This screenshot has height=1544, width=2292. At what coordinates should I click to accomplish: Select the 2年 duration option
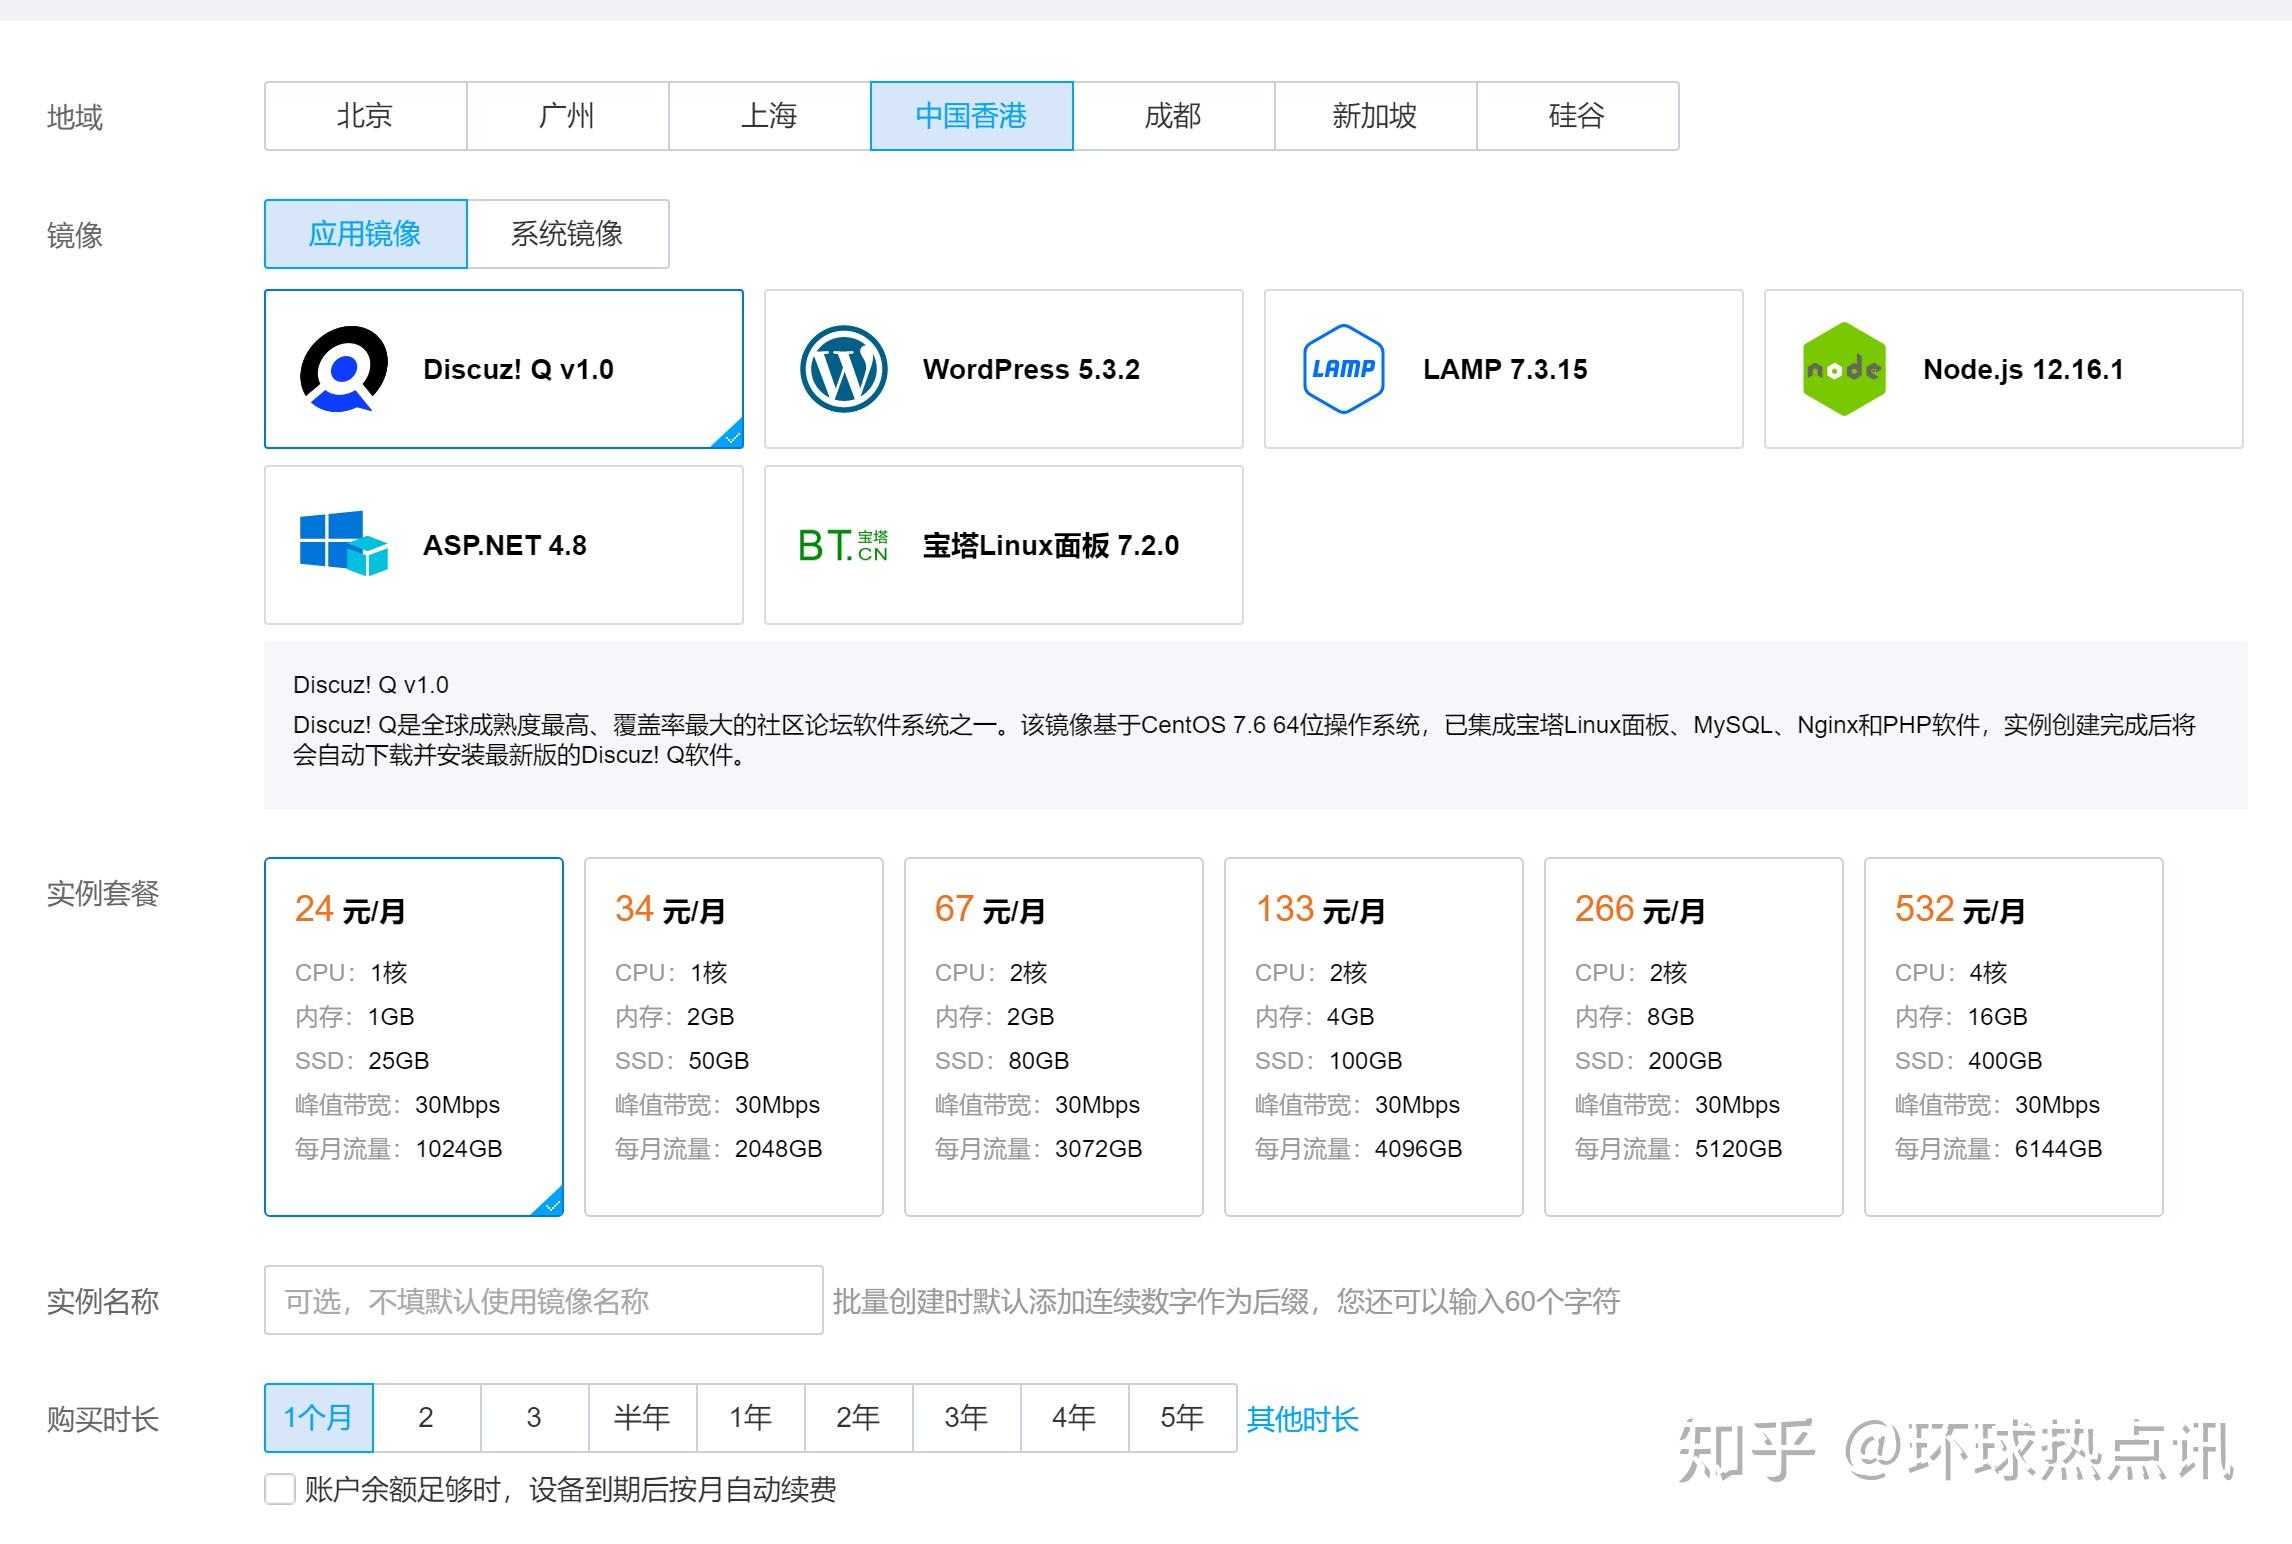pyautogui.click(x=859, y=1418)
